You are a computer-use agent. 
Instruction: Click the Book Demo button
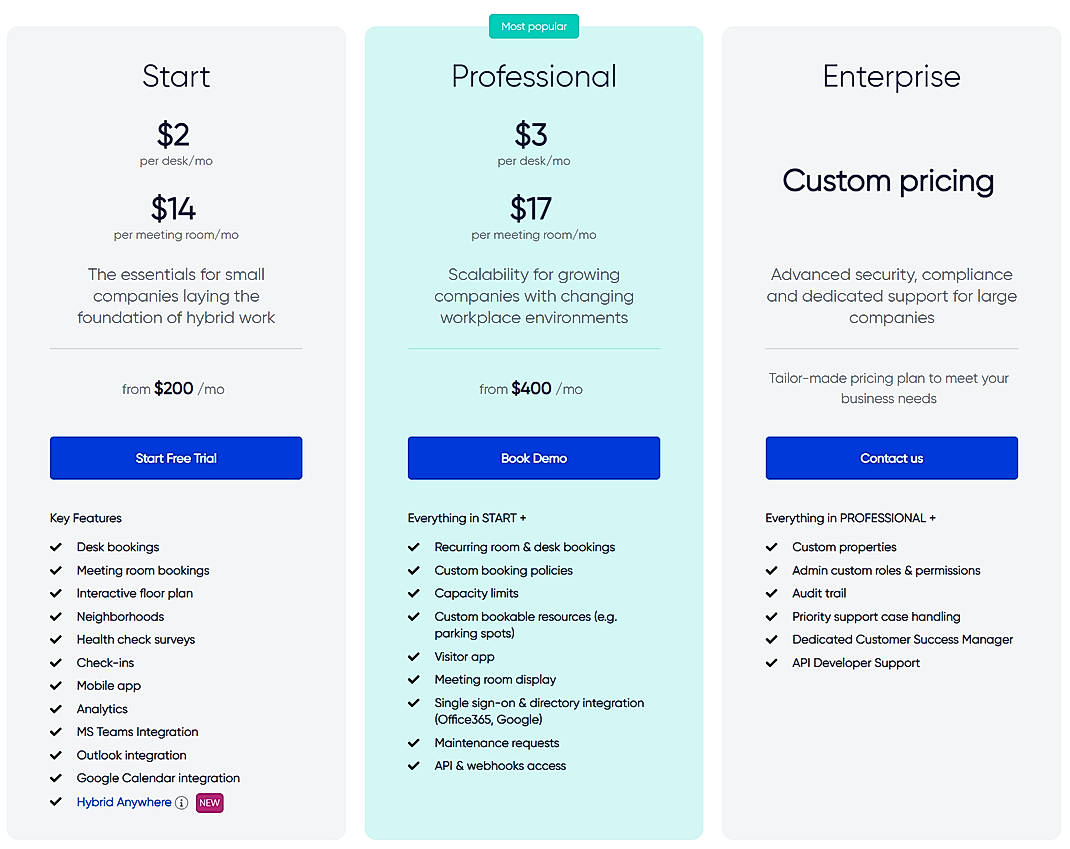click(533, 457)
